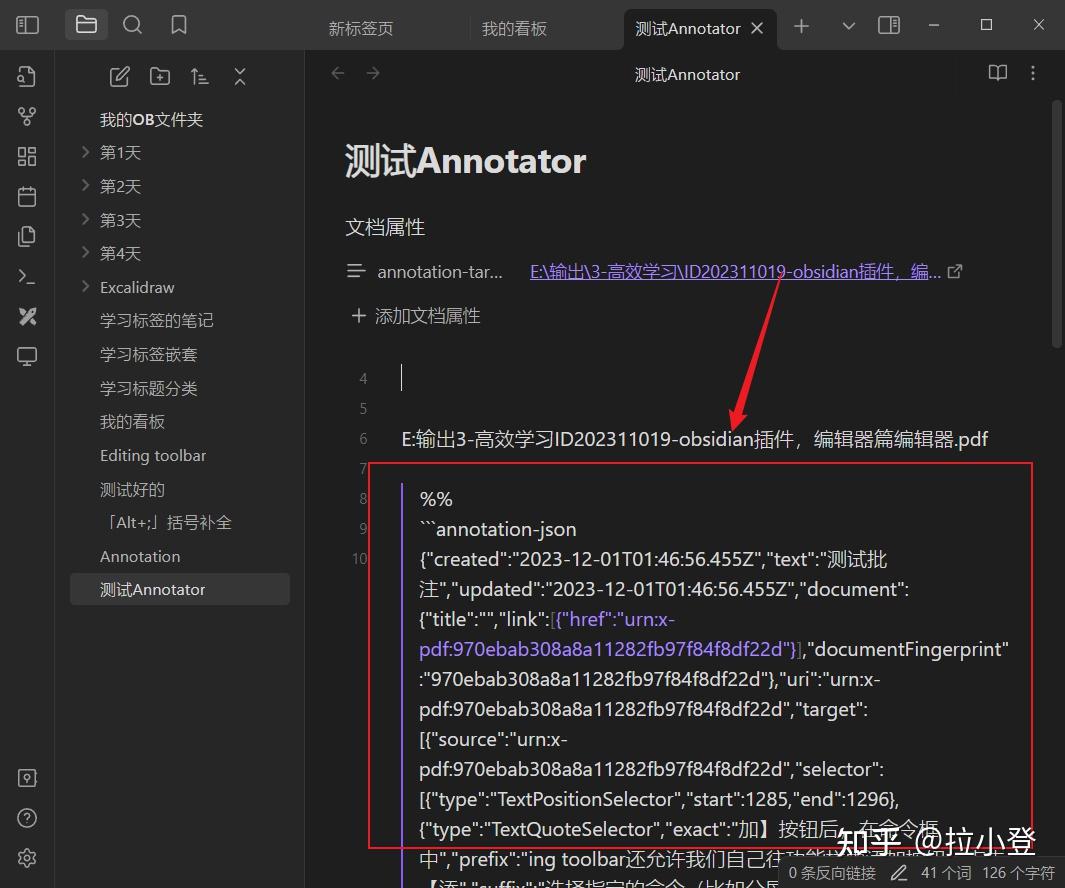Navigate forward in note history
1065x888 pixels.
[373, 73]
